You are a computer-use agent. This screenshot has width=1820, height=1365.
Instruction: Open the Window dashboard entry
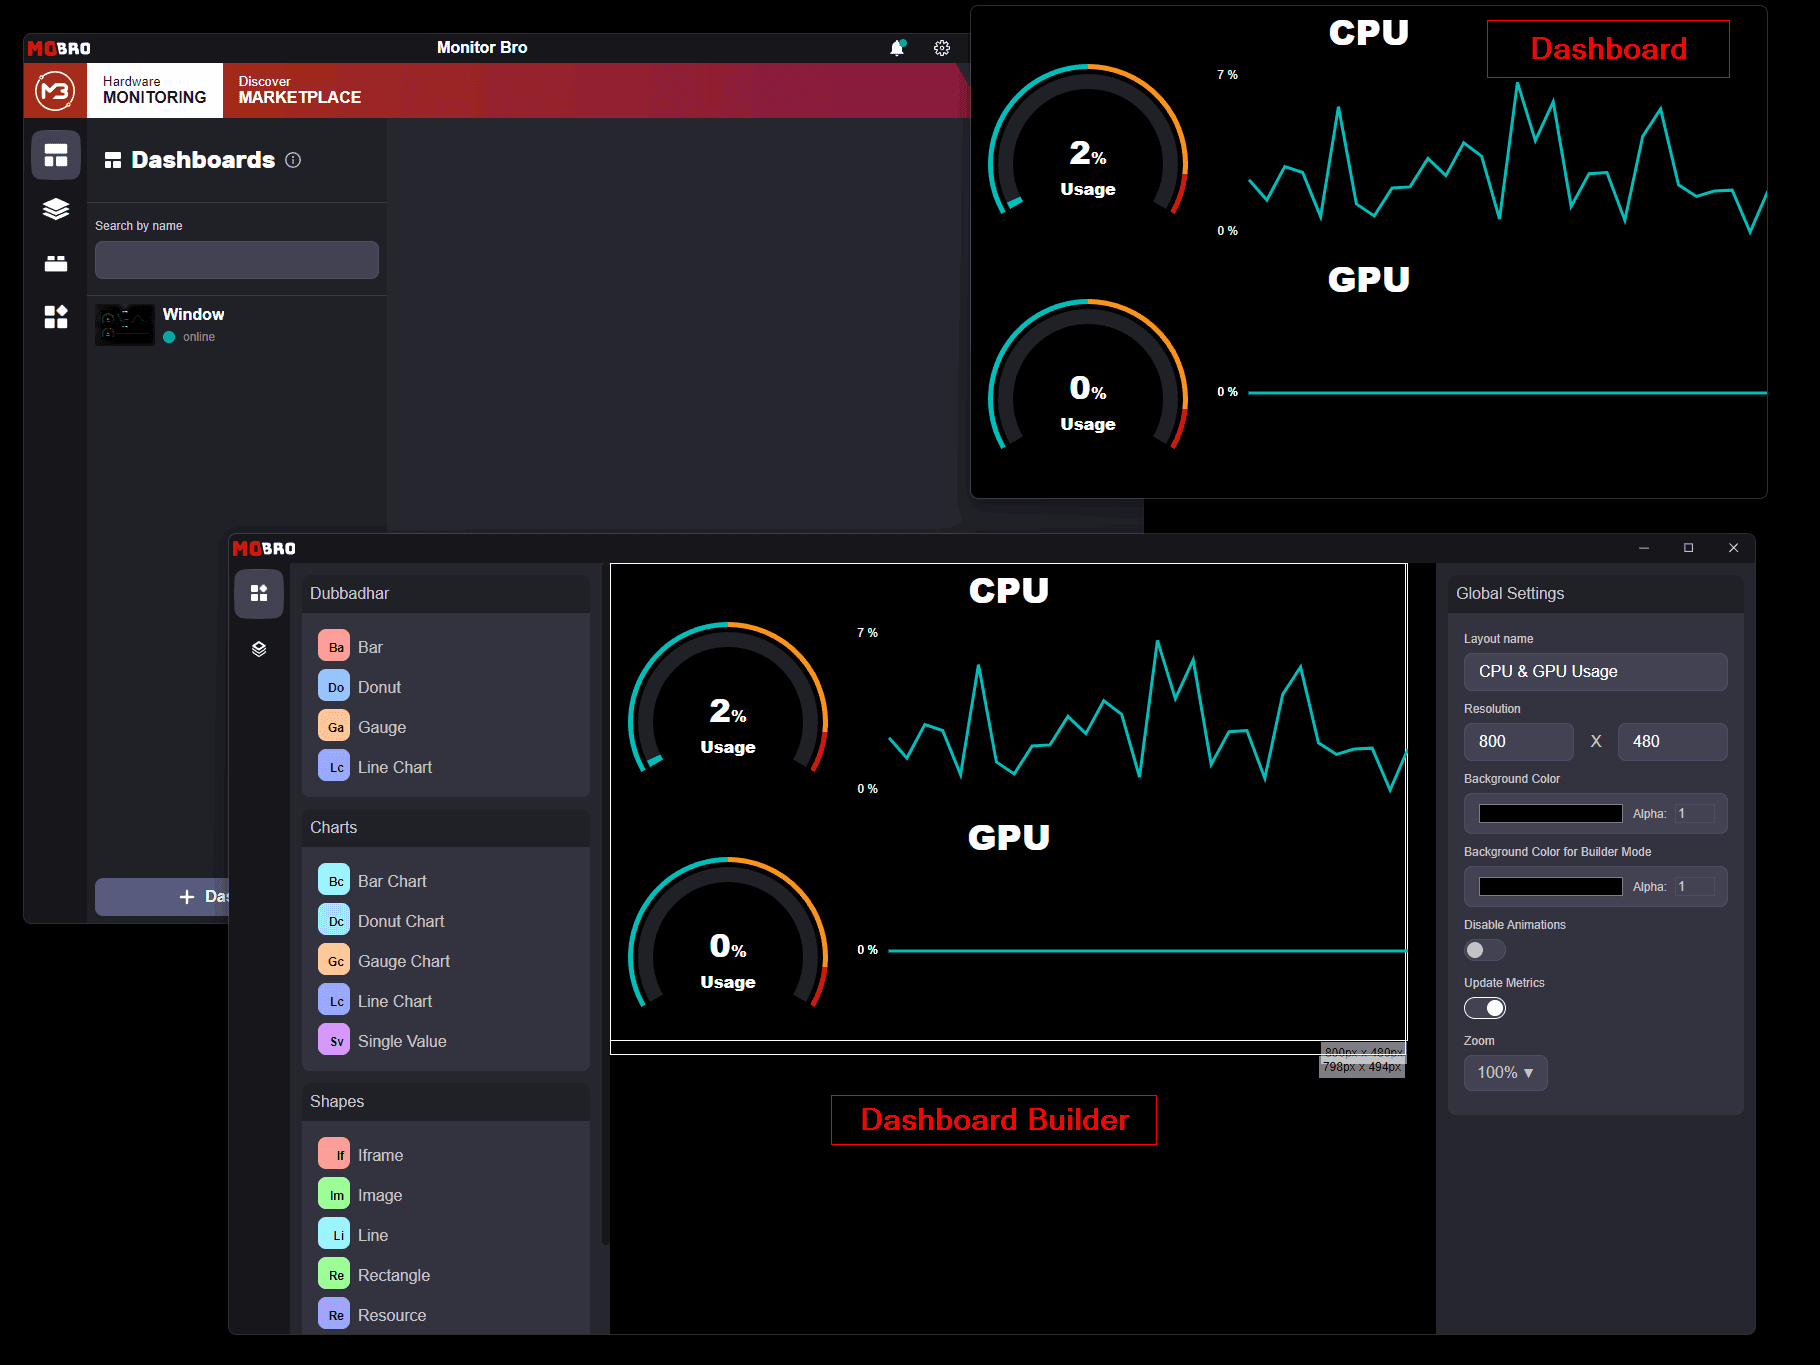click(x=237, y=325)
